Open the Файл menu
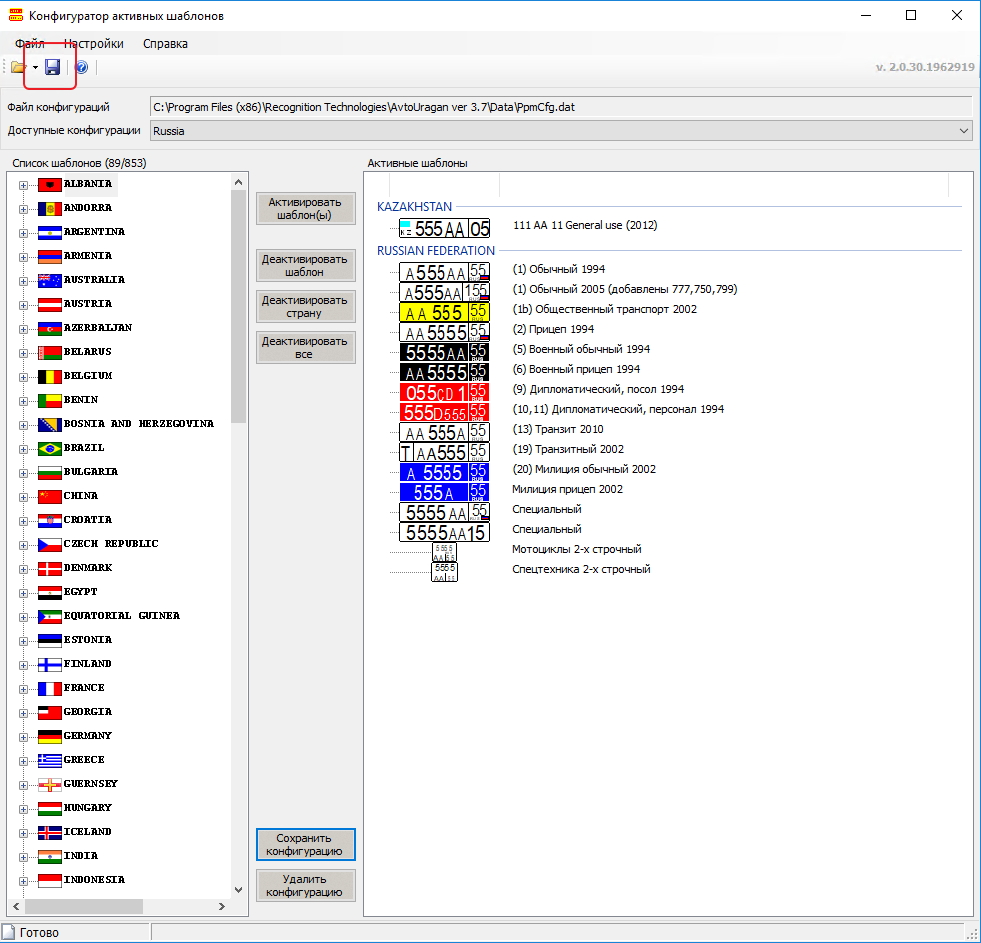Screen dimensions: 981x943 point(30,43)
